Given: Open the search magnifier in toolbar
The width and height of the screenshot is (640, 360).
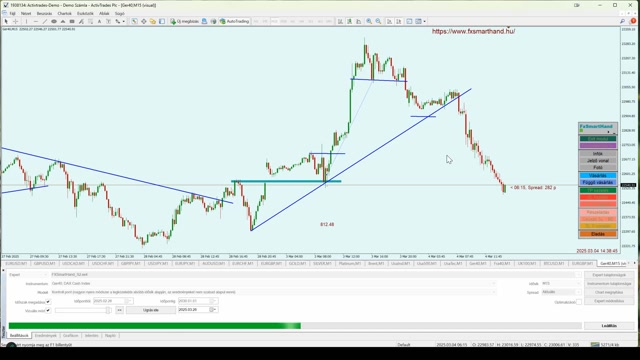Looking at the screenshot, I should tap(622, 21).
